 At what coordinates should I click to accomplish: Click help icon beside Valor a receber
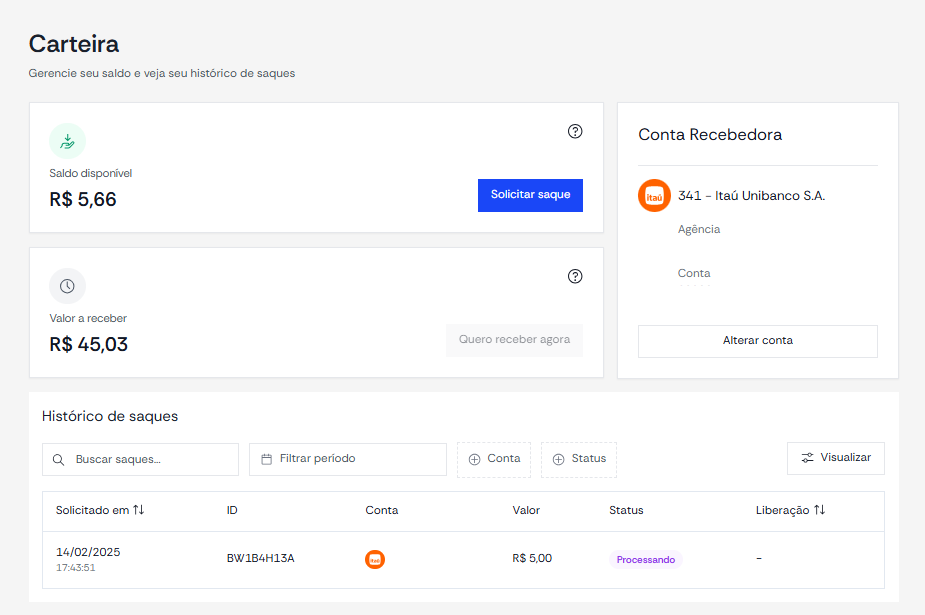click(x=575, y=277)
